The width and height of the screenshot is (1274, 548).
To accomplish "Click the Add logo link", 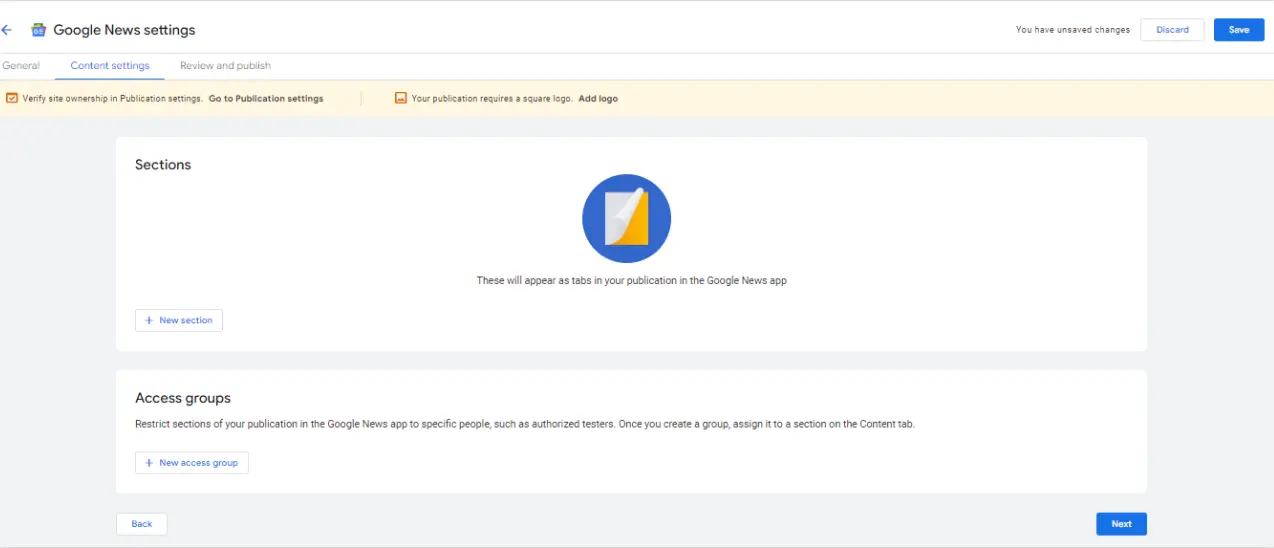I will point(598,99).
